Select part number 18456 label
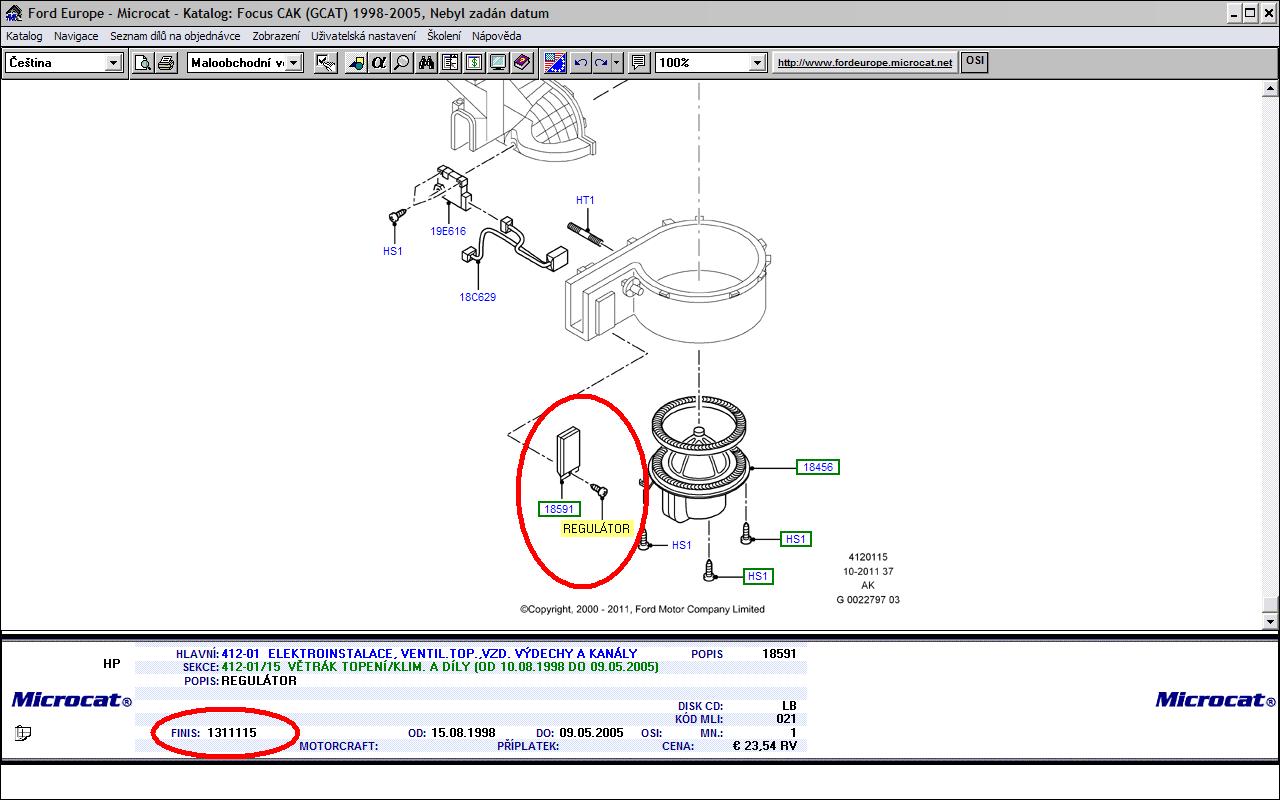The height and width of the screenshot is (800, 1280). coord(818,467)
